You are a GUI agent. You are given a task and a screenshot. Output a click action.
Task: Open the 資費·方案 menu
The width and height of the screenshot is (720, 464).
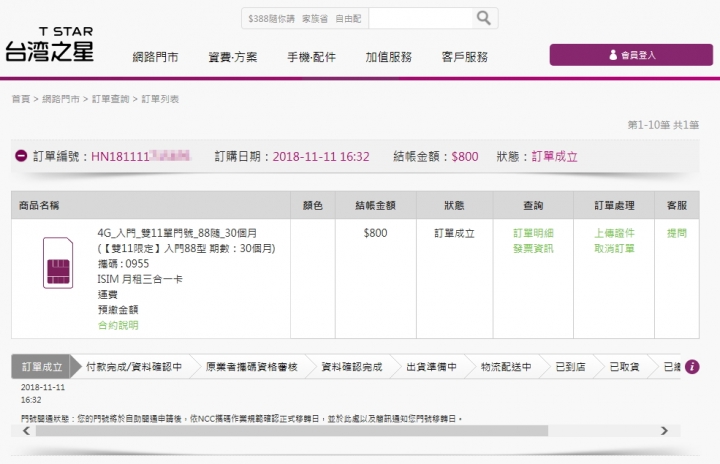click(233, 57)
